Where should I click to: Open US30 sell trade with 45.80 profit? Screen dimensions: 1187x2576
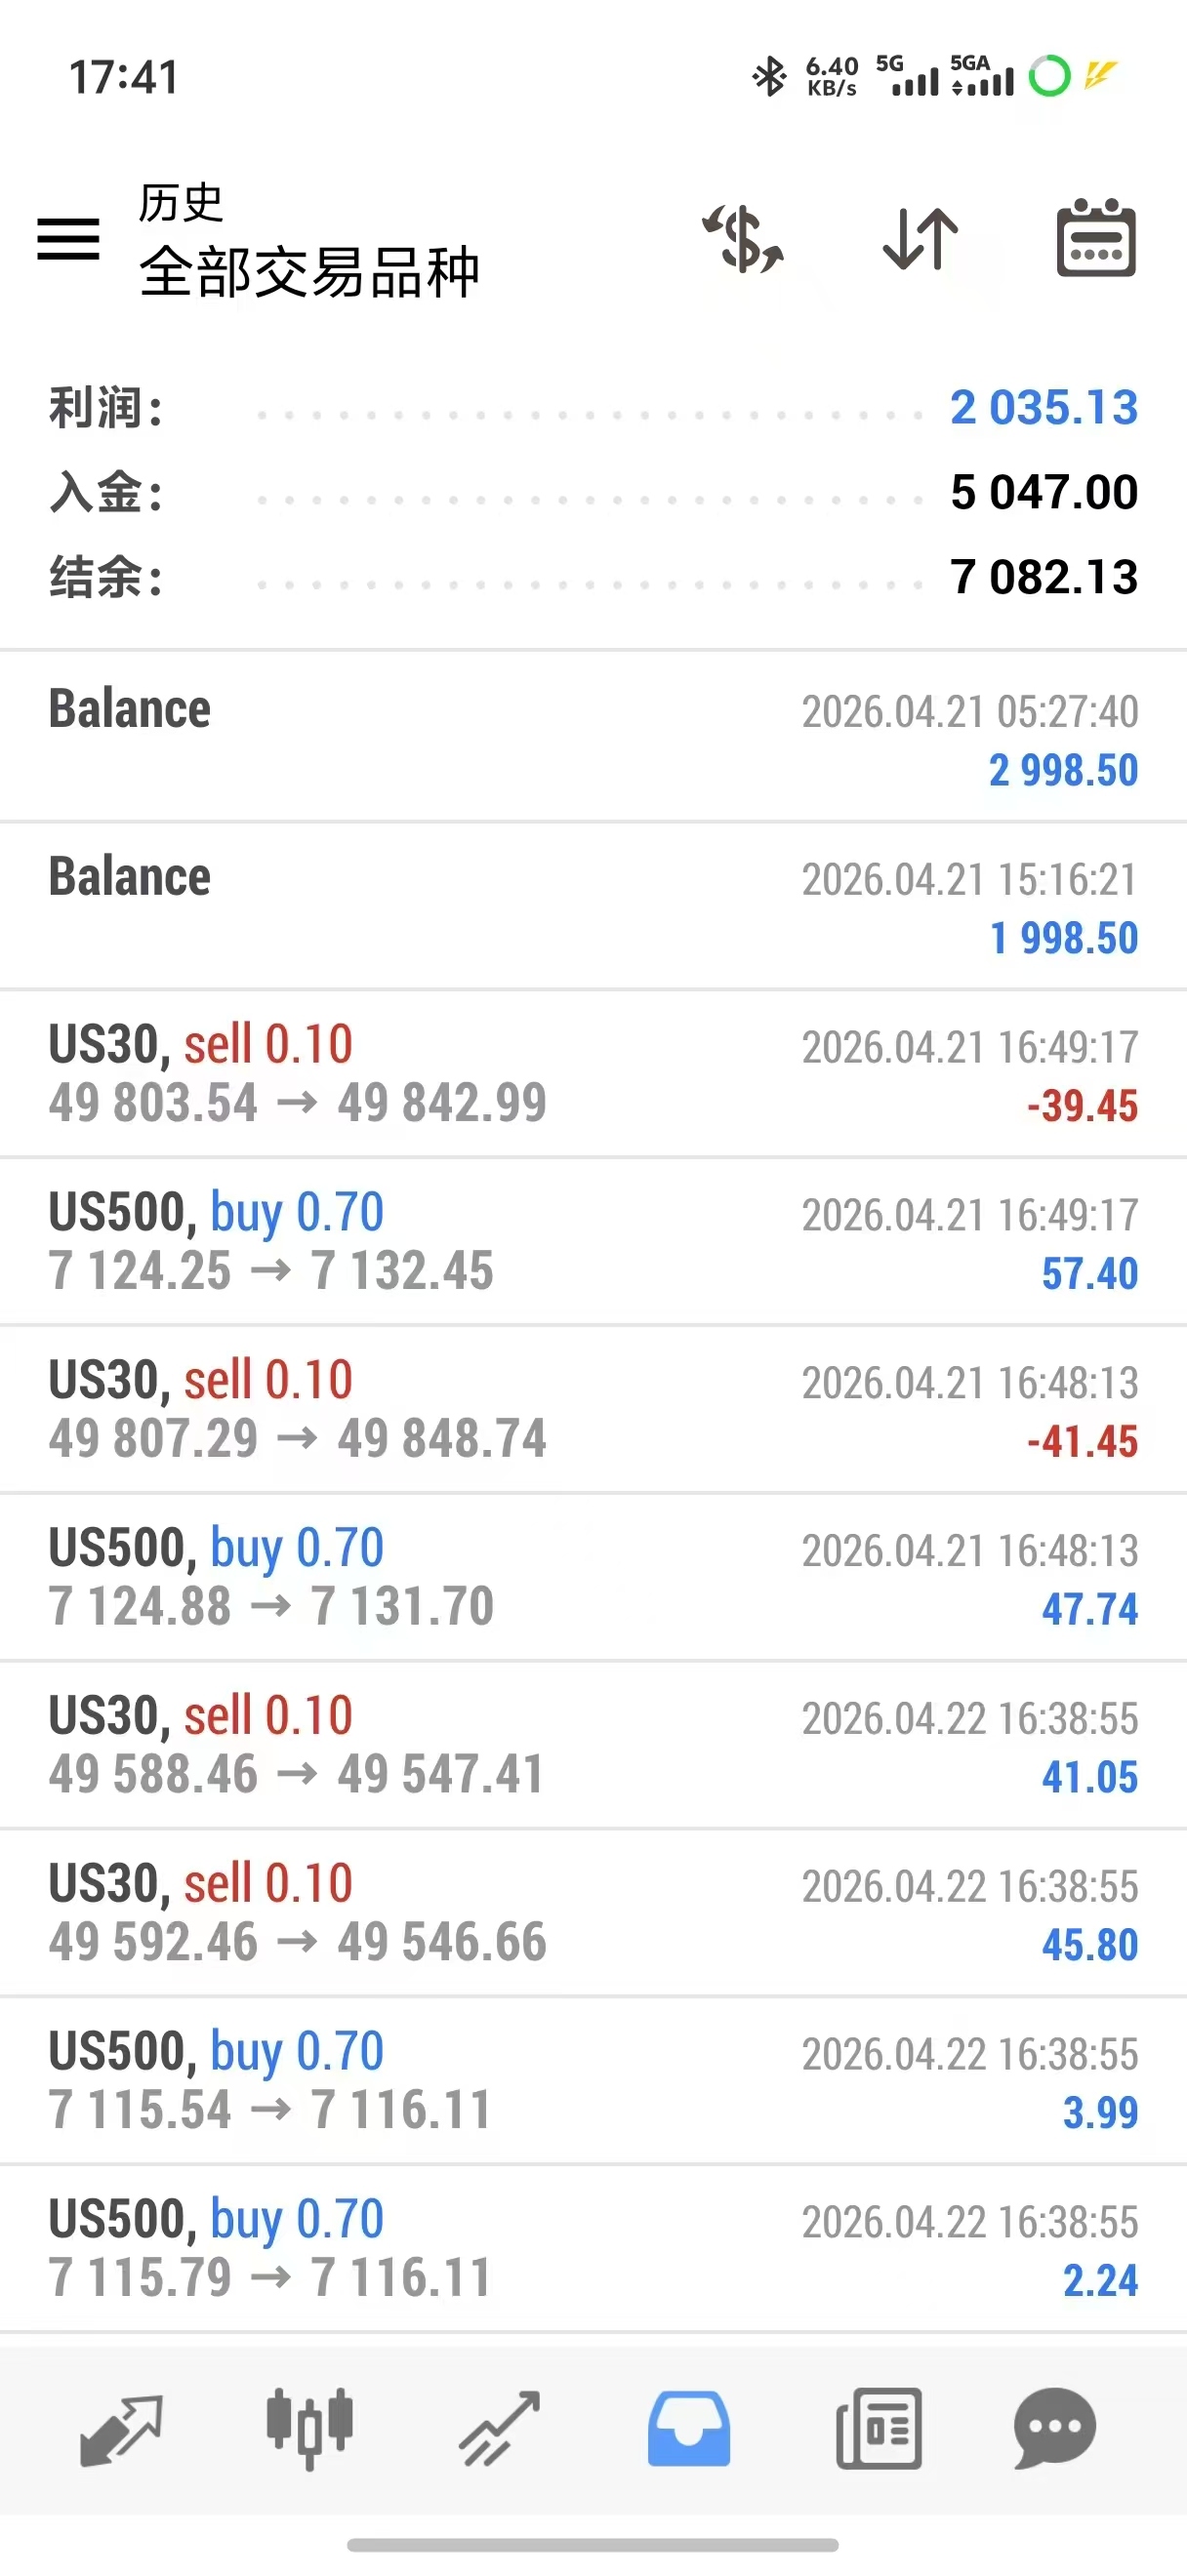pyautogui.click(x=593, y=1914)
